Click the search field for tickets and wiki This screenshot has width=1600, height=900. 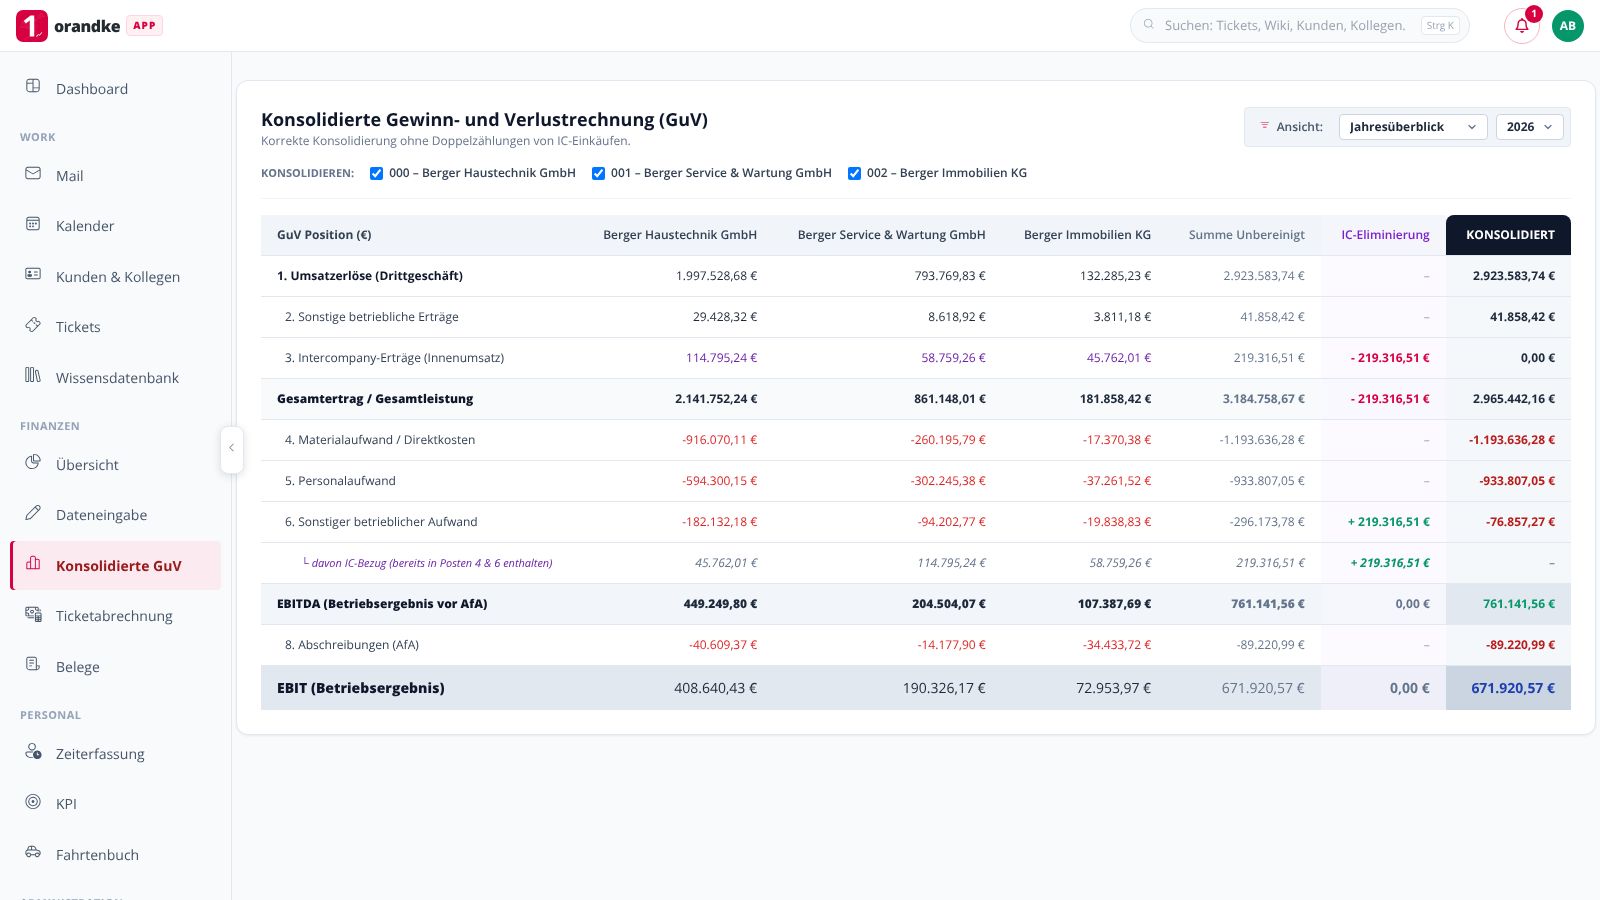tap(1300, 26)
